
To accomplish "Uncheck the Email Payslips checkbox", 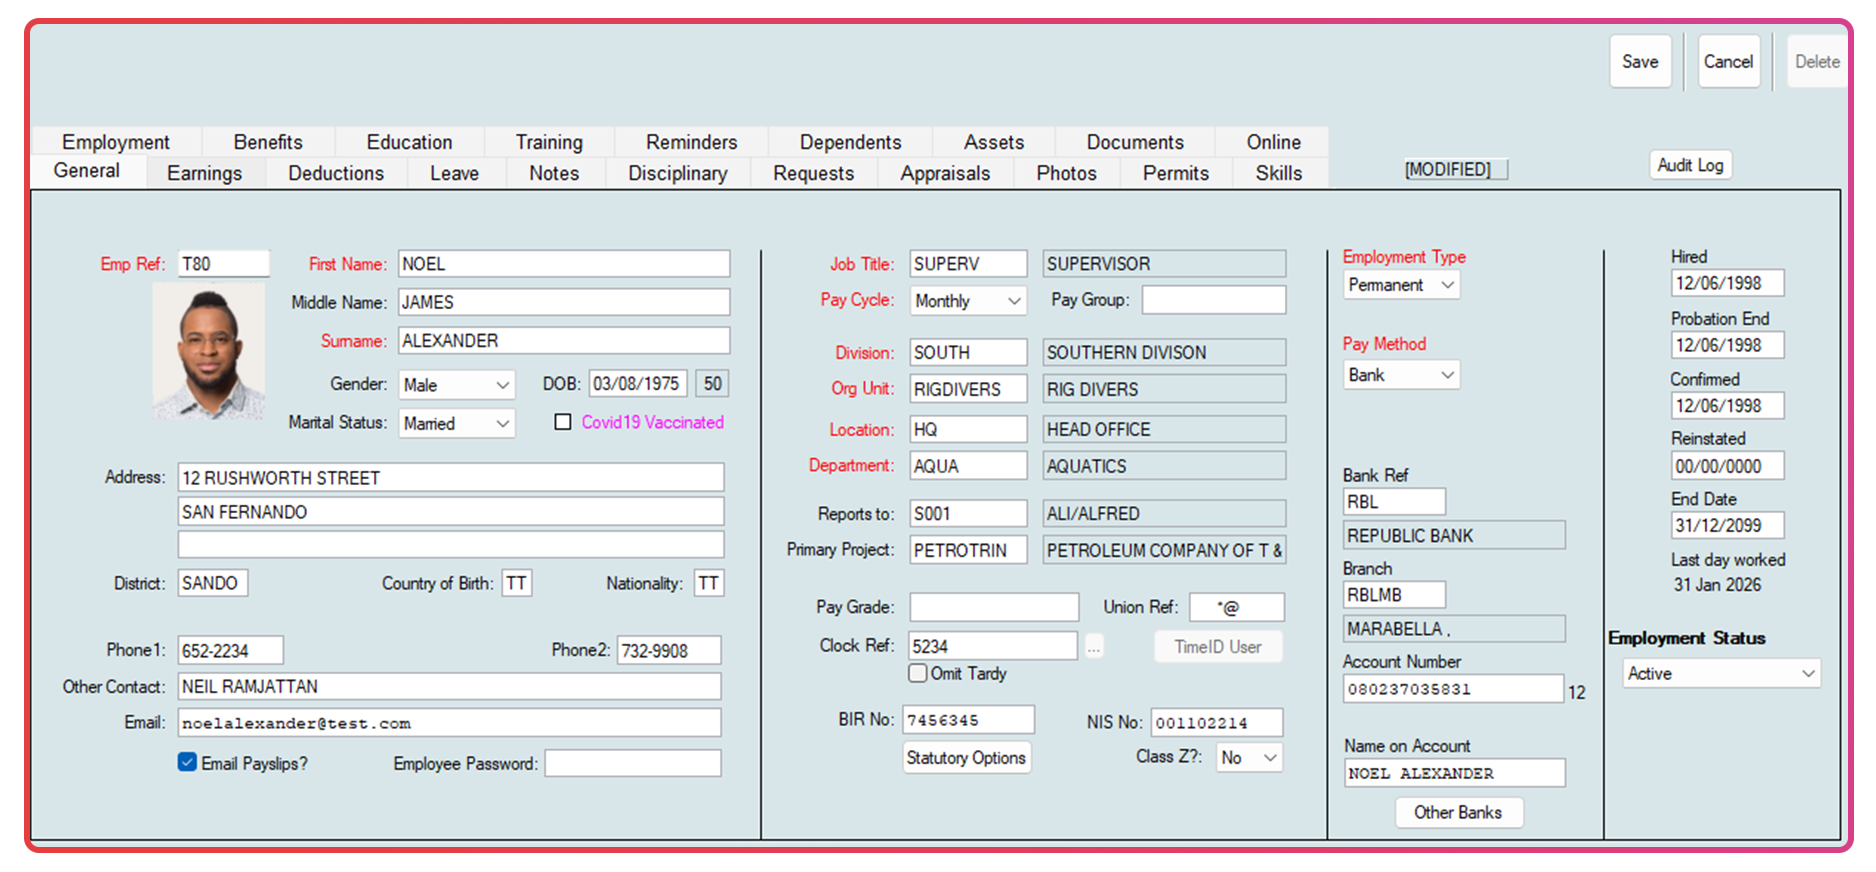I will 187,762.
